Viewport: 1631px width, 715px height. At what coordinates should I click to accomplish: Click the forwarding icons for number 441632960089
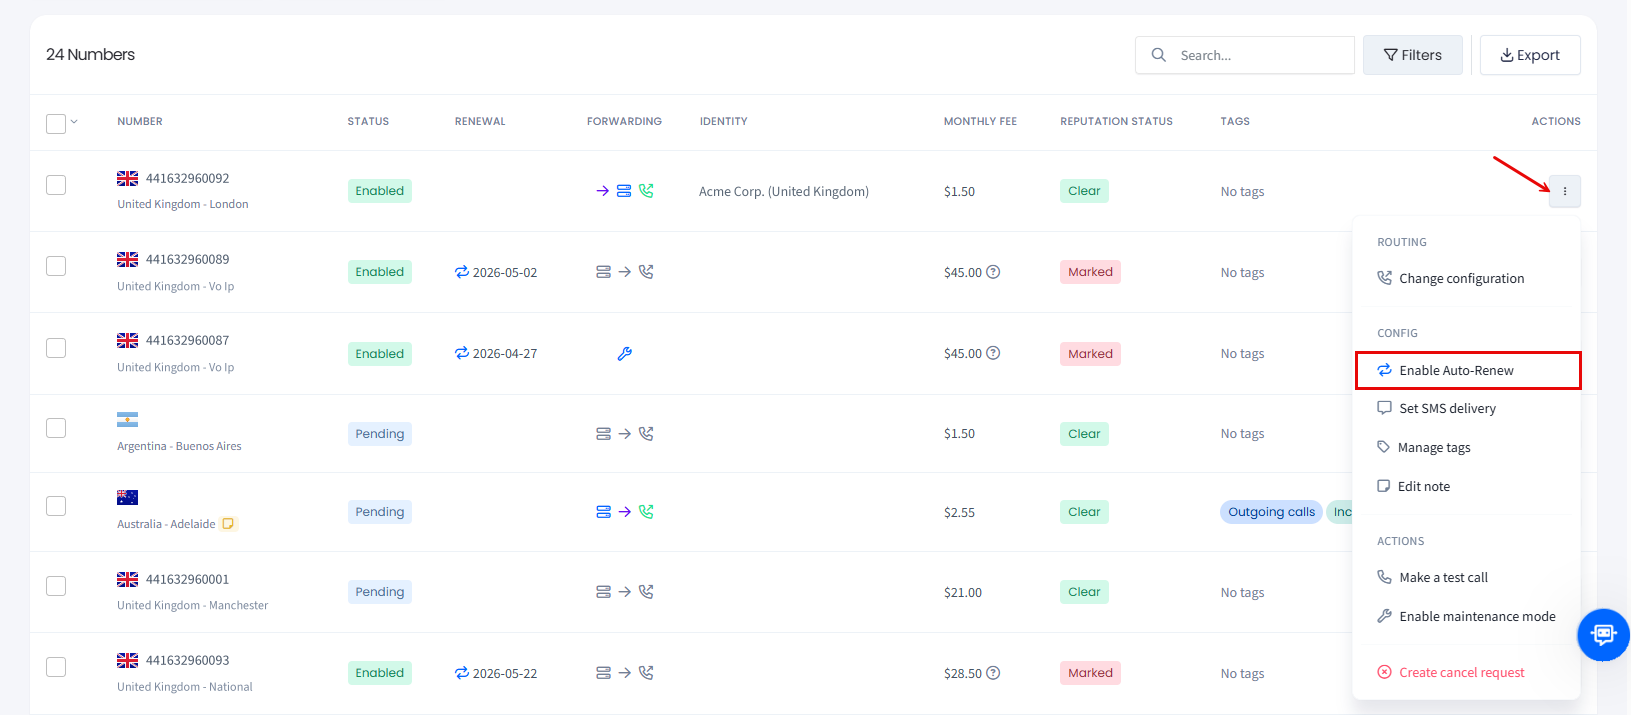coord(624,272)
